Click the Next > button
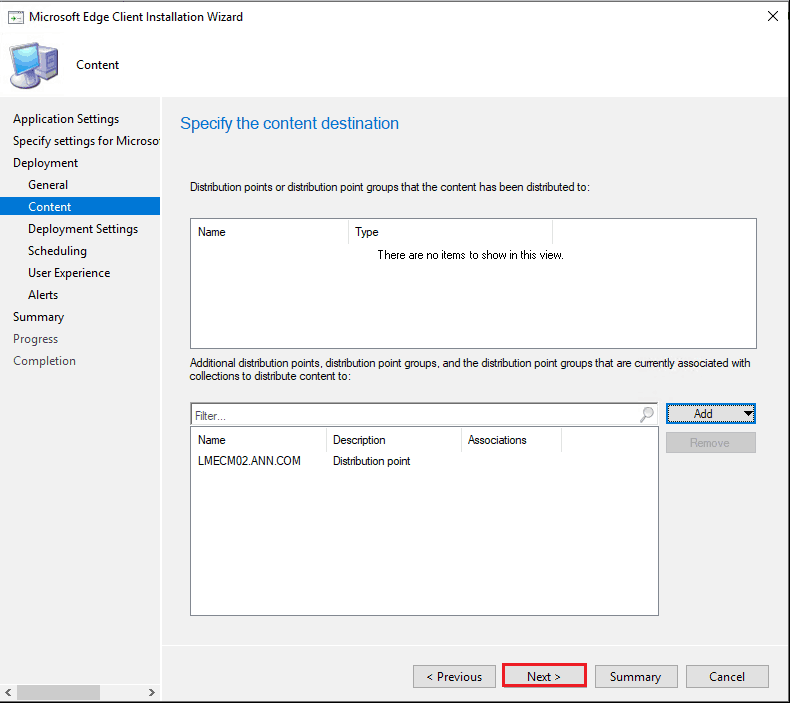This screenshot has height=703, width=790. coord(544,676)
